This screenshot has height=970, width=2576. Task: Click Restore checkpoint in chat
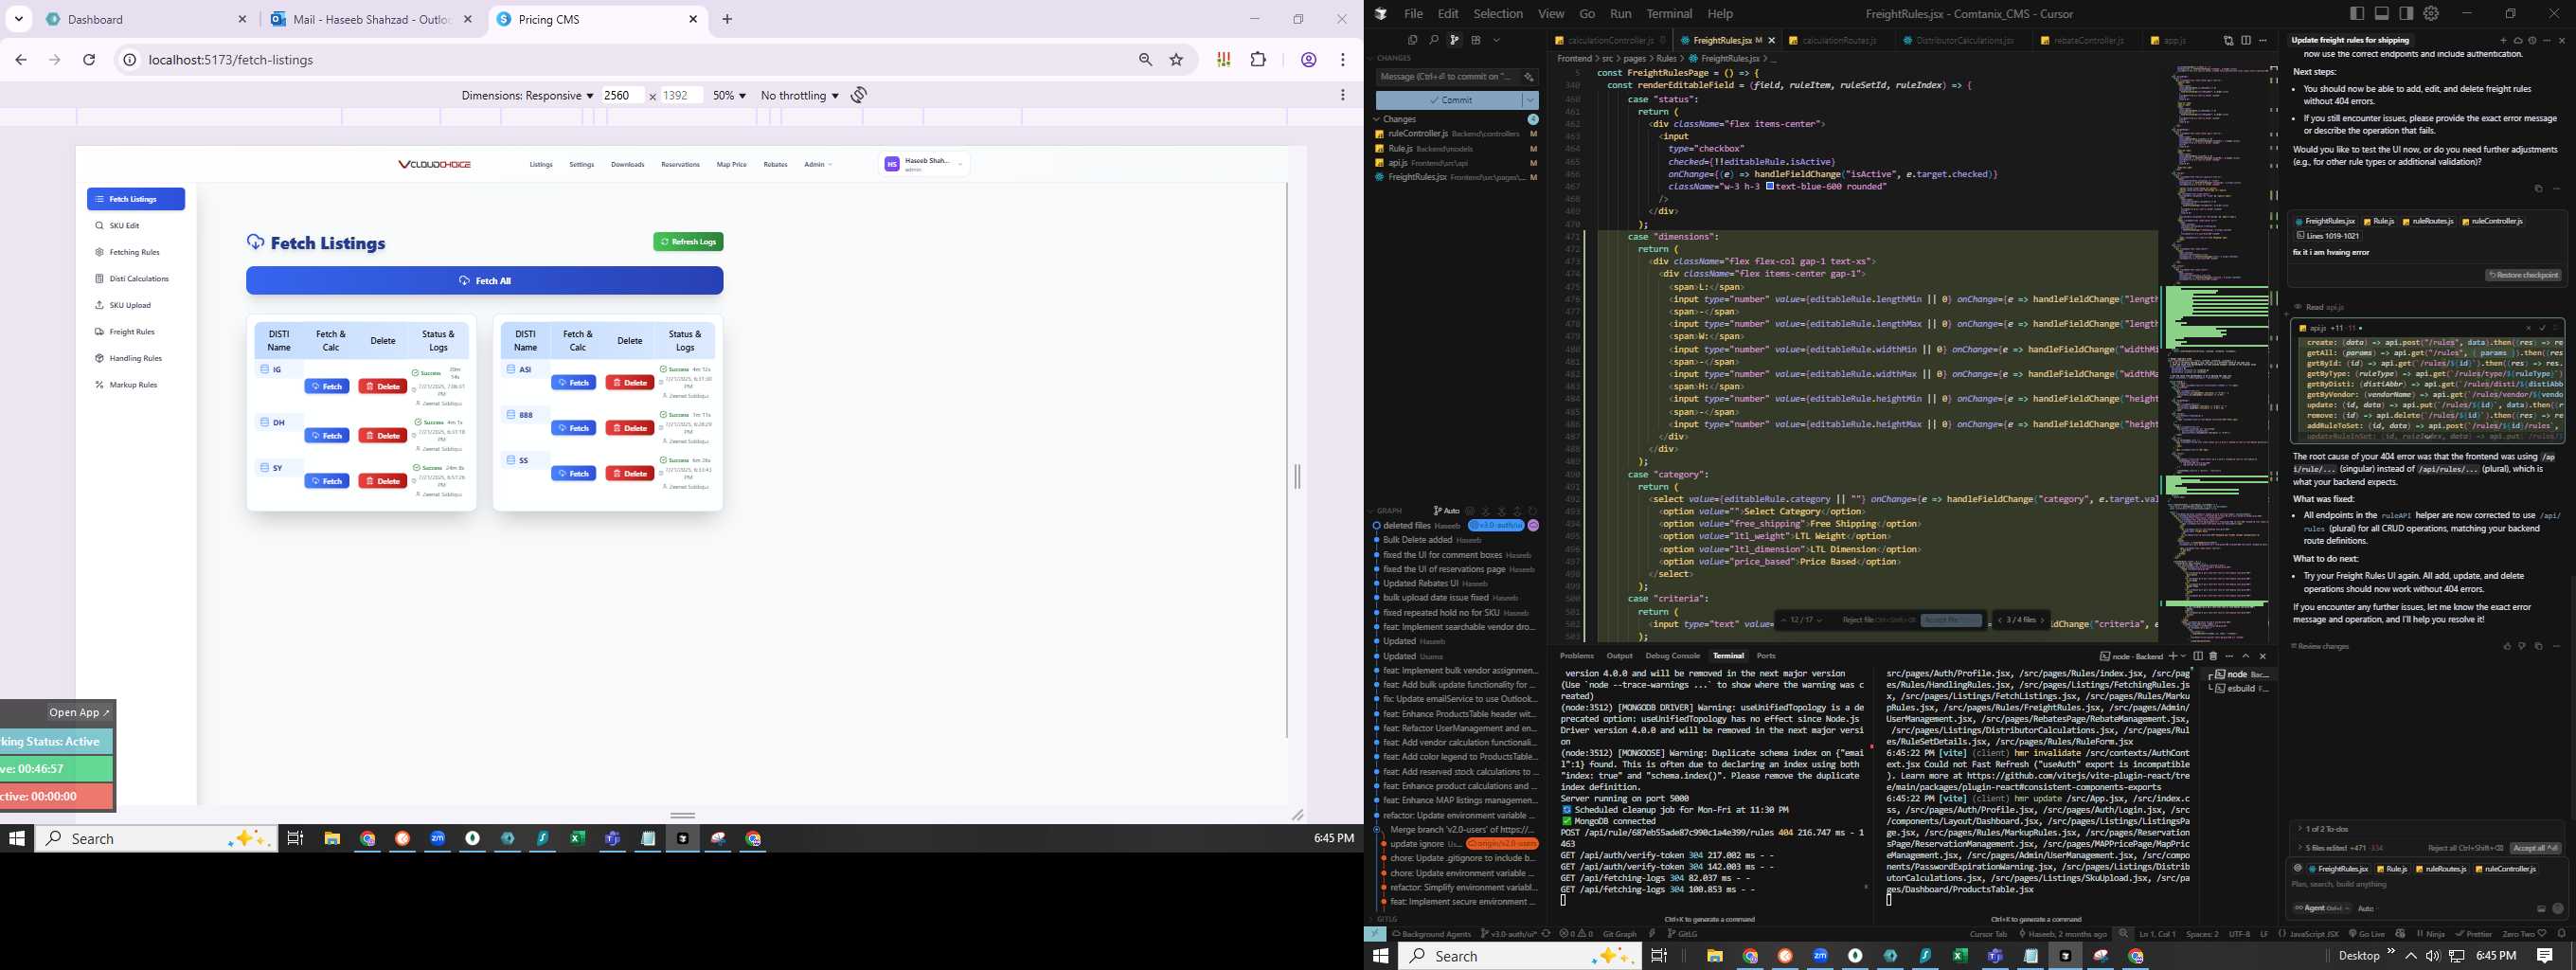[x=2523, y=275]
